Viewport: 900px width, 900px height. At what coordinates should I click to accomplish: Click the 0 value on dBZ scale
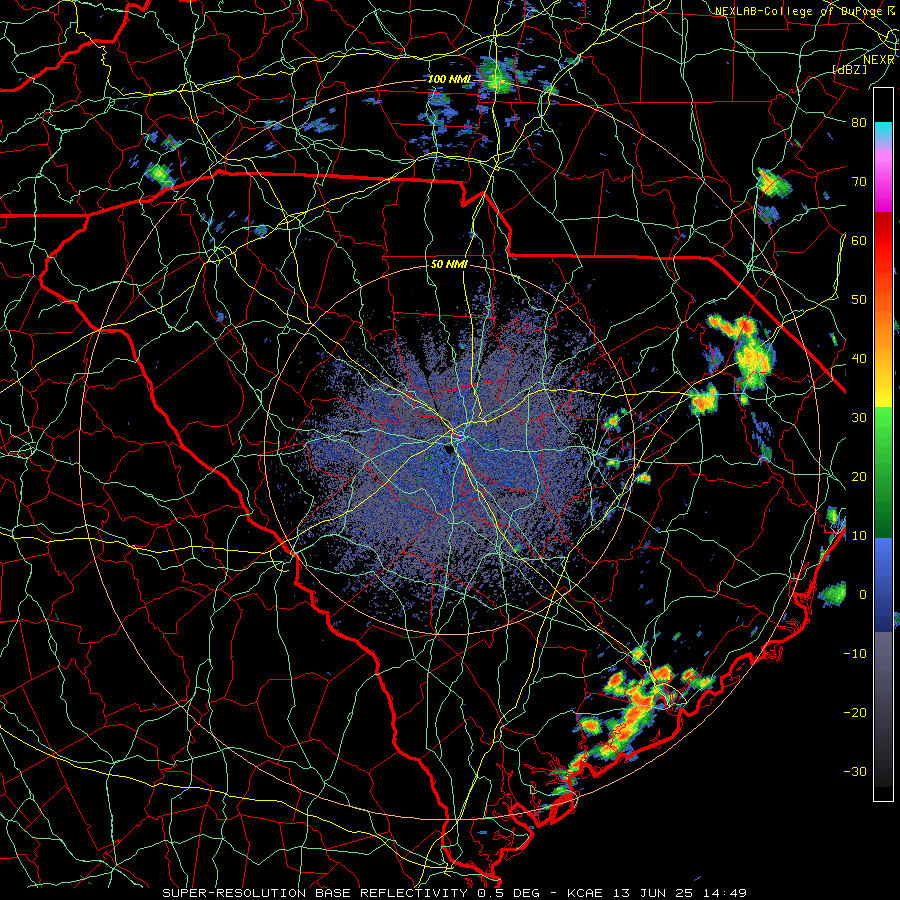pos(863,595)
